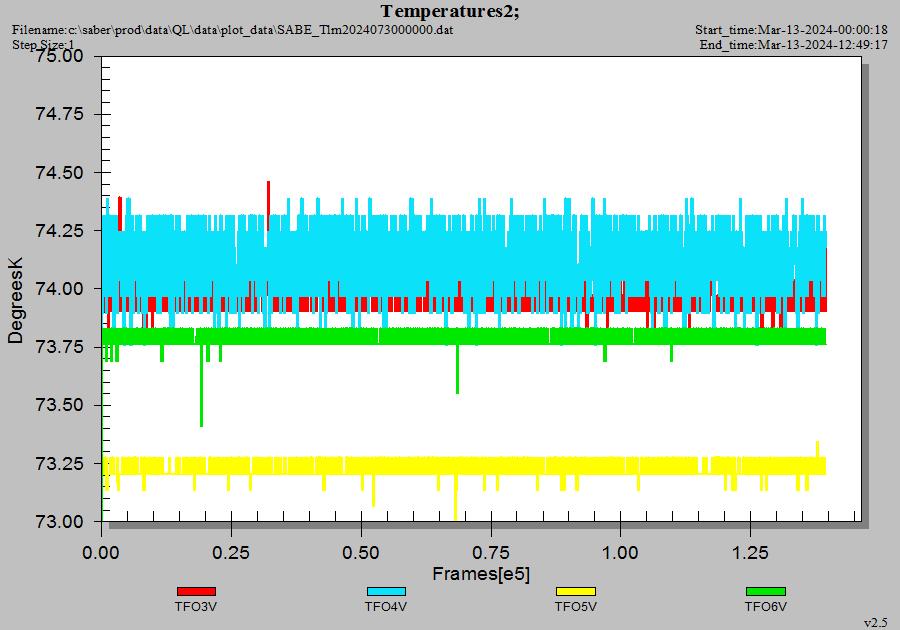Image resolution: width=900 pixels, height=630 pixels.
Task: Click the deepest green TFO6V dip near 73.40
Action: [201, 386]
